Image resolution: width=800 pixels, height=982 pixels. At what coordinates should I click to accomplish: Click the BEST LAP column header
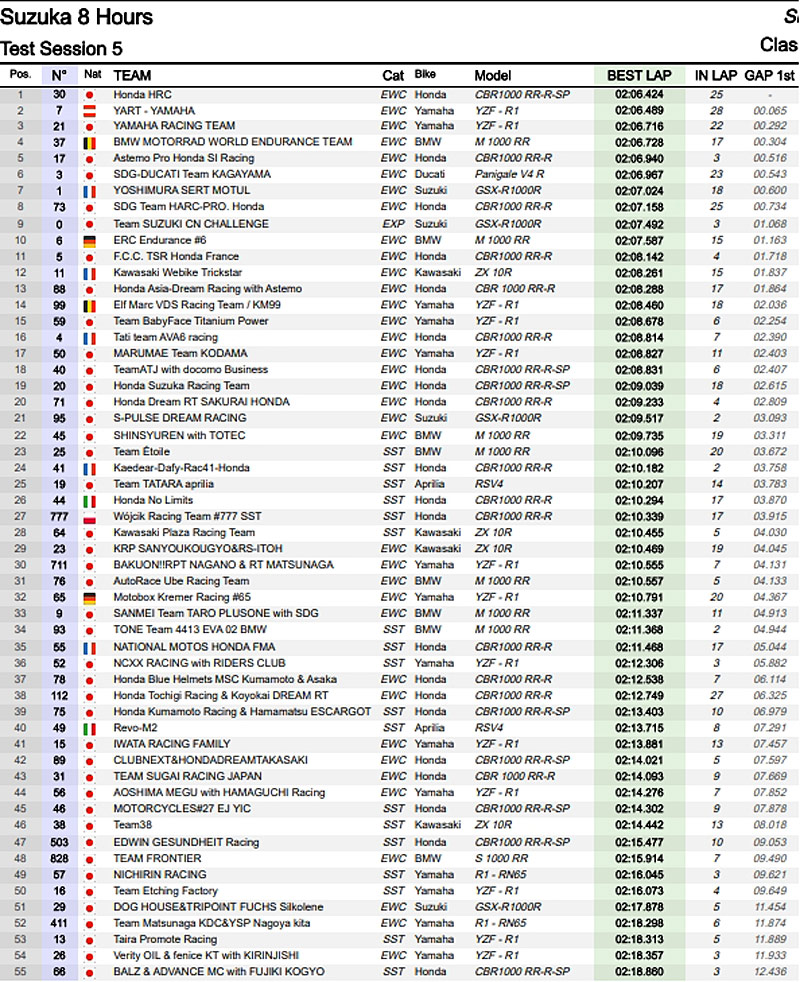(x=639, y=76)
